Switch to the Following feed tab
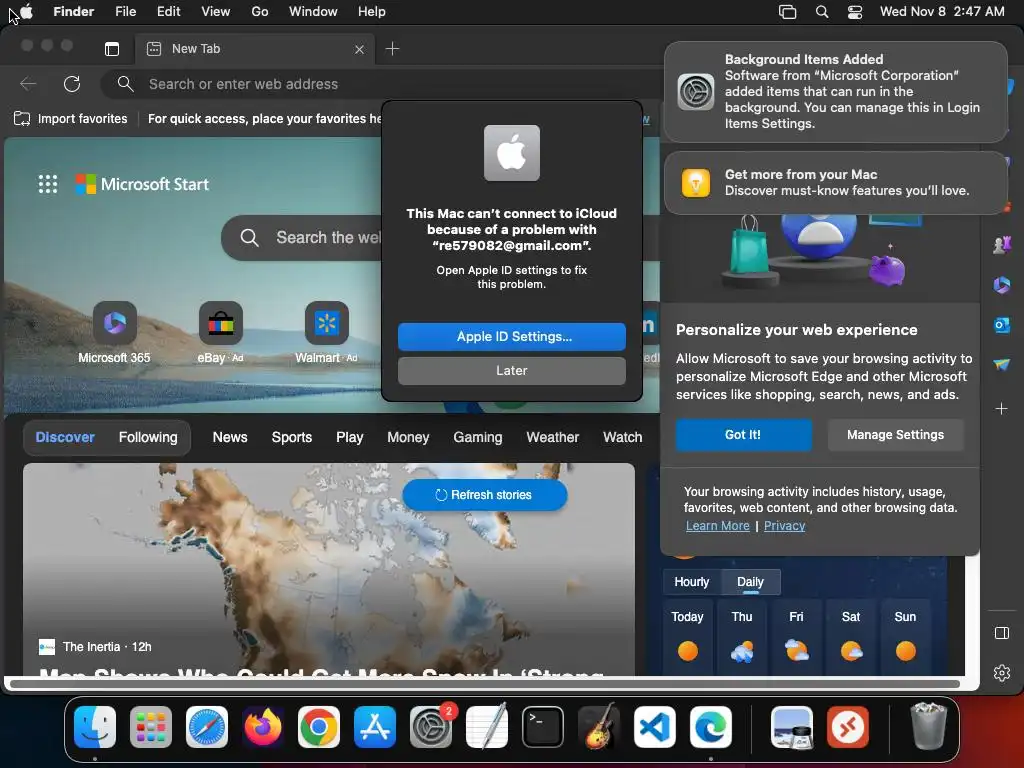 click(x=148, y=438)
